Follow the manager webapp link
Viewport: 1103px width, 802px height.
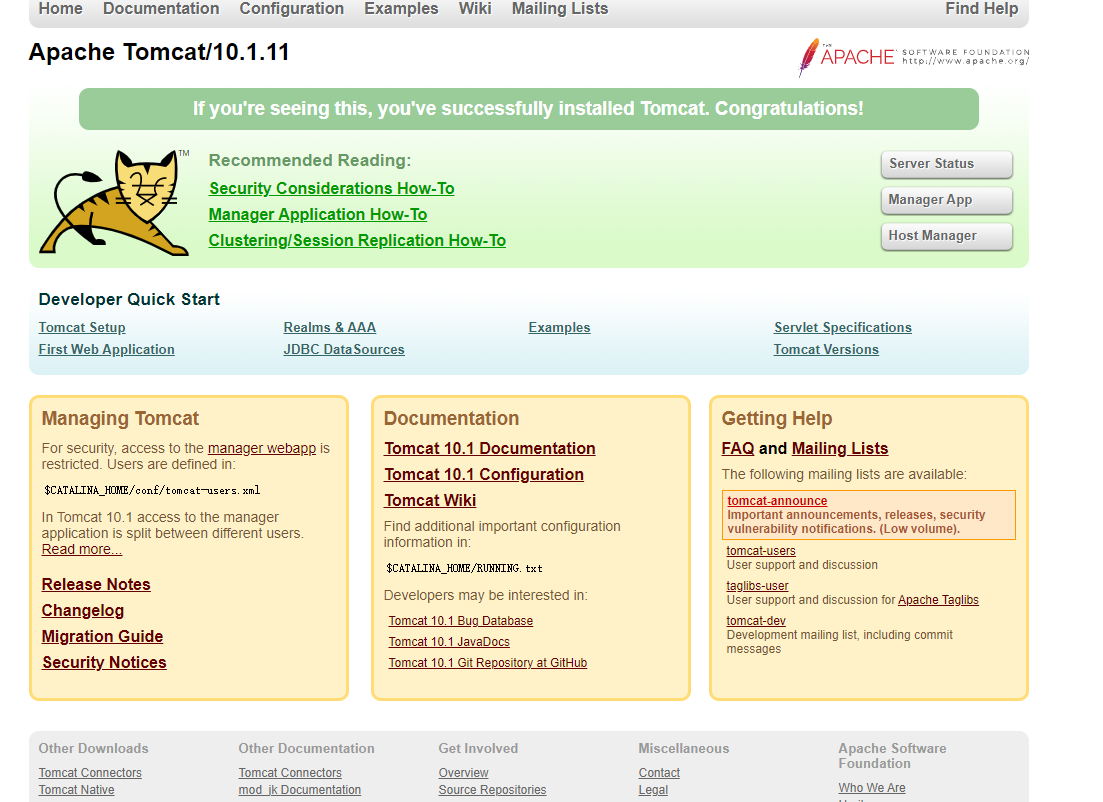(262, 448)
